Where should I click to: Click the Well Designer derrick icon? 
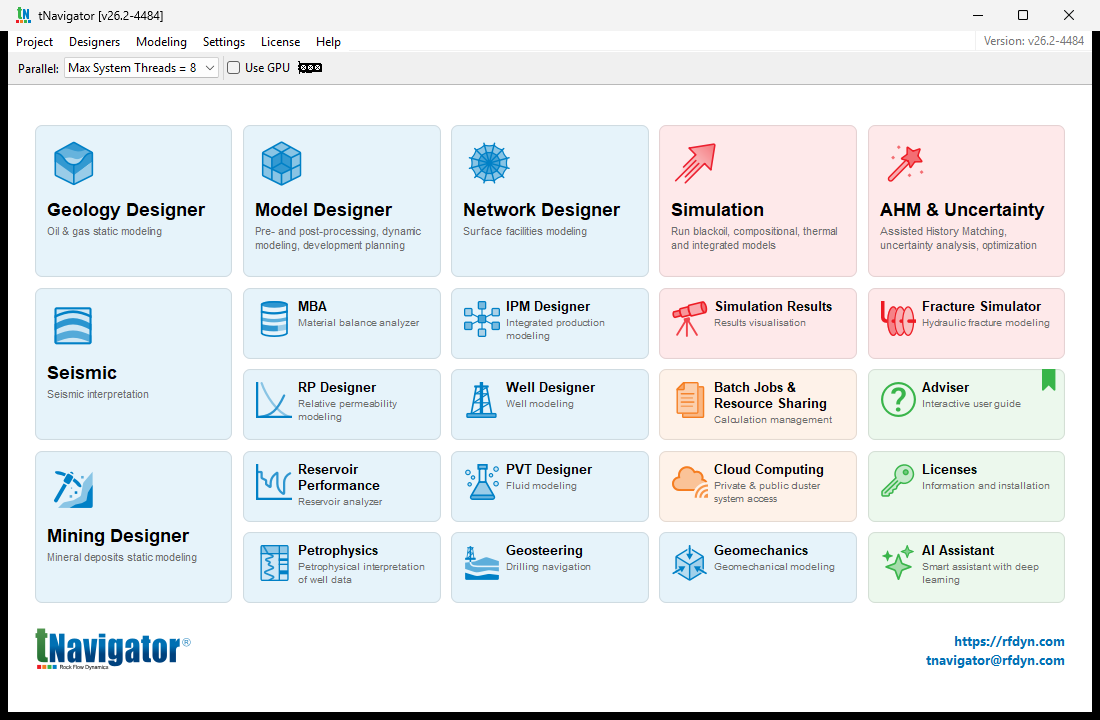pos(482,400)
